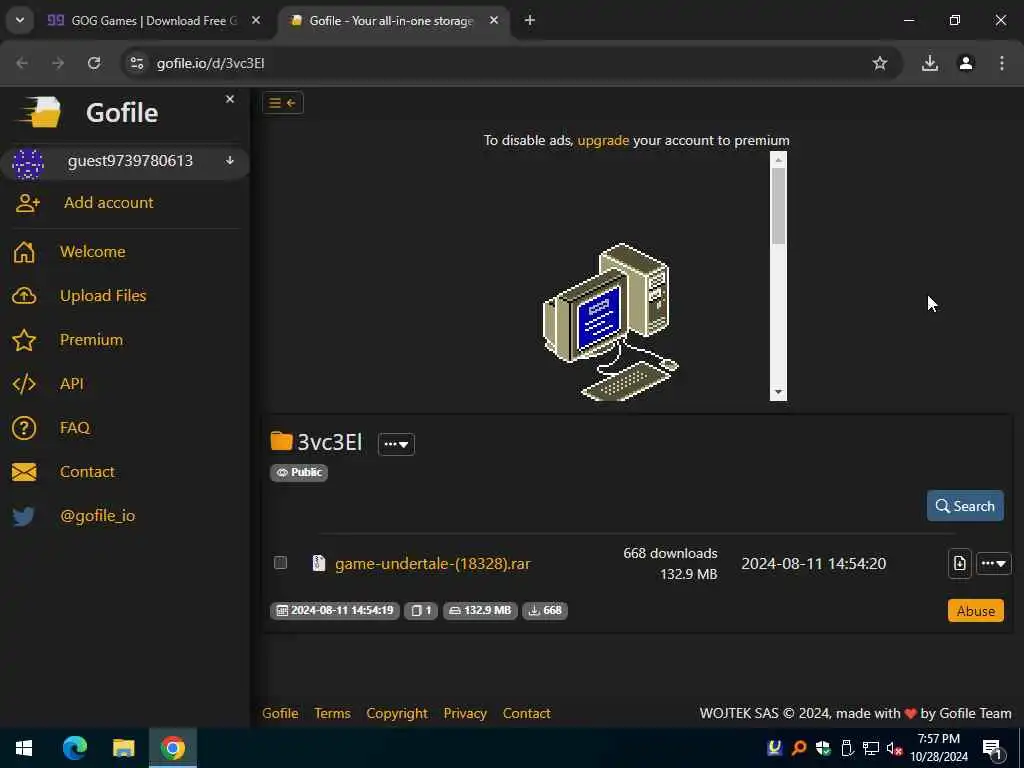The image size is (1024, 768).
Task: Open a new browser tab
Action: click(530, 21)
